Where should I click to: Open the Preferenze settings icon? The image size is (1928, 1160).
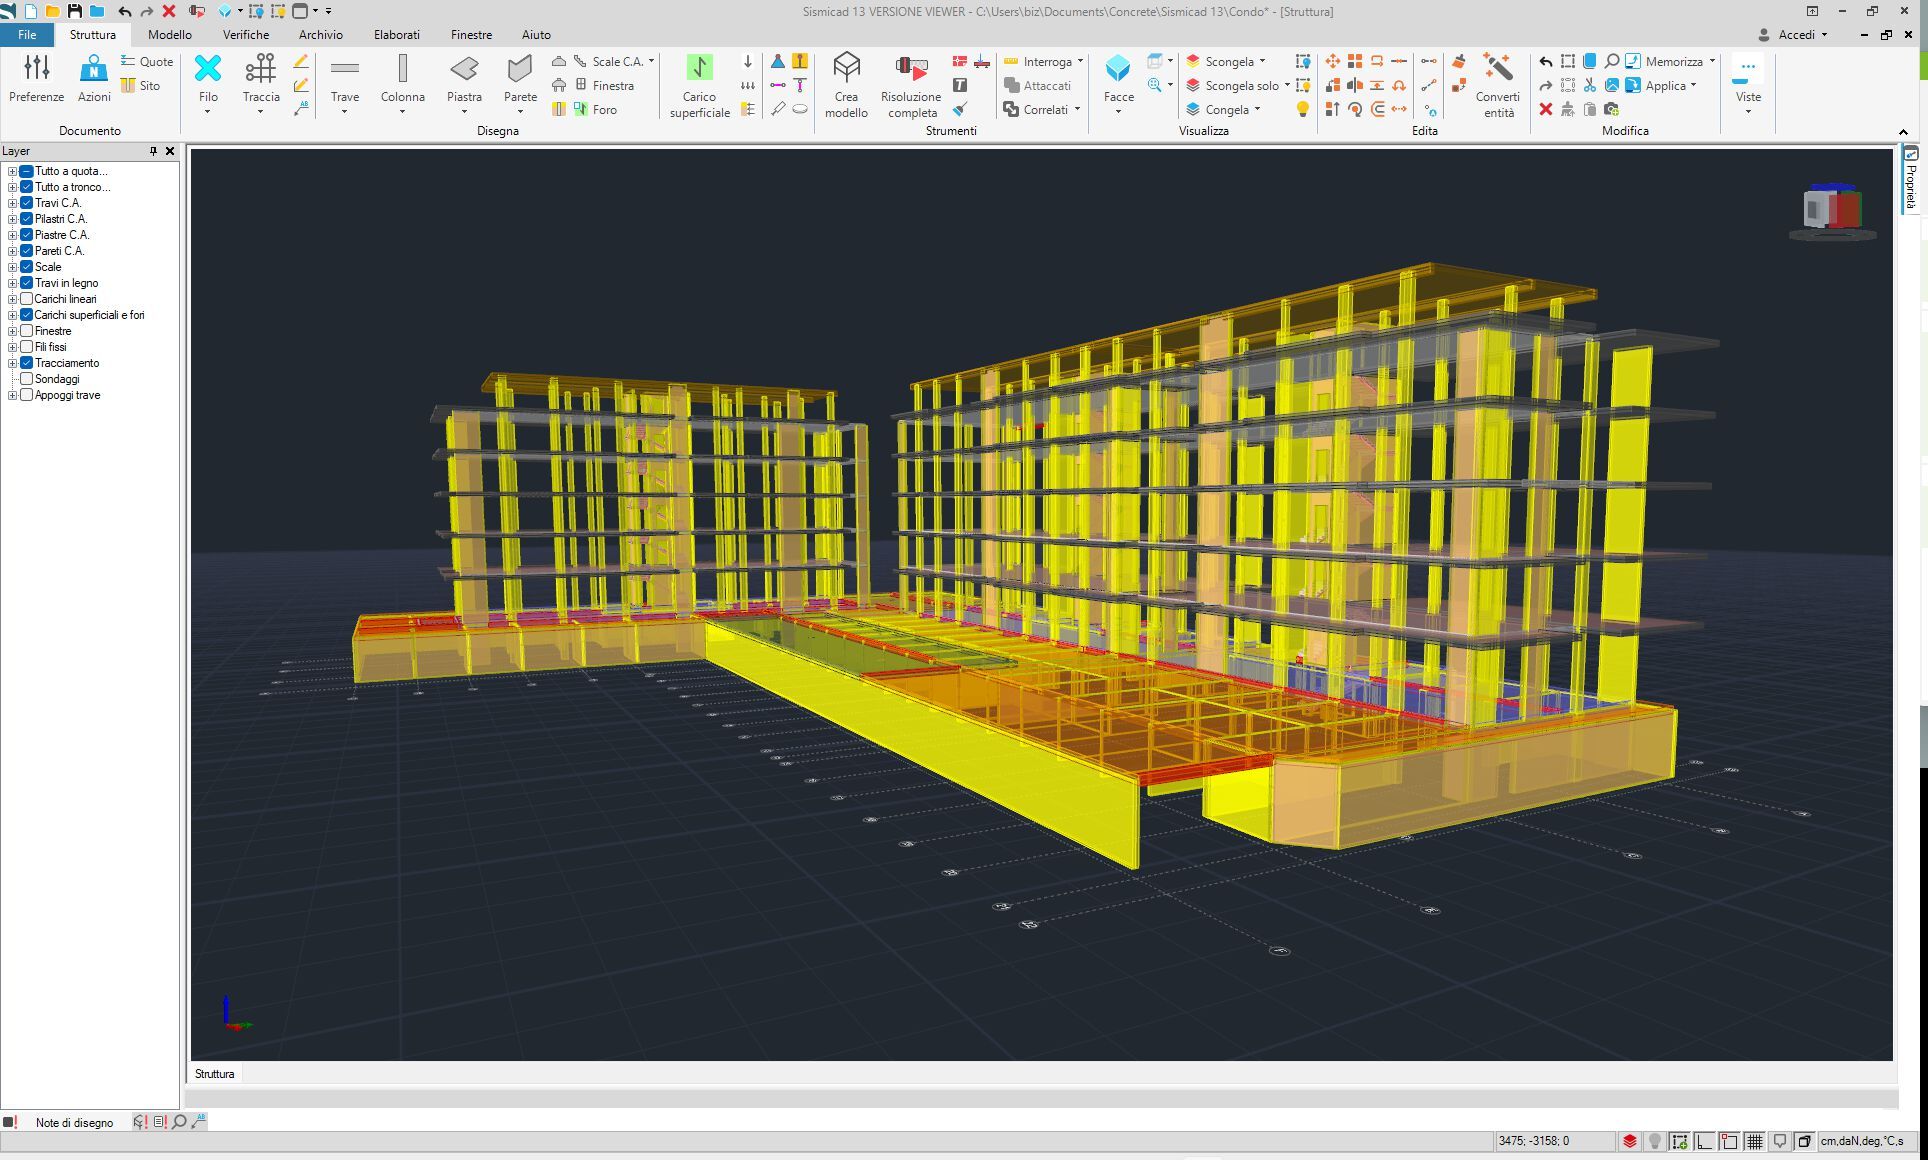coord(36,68)
